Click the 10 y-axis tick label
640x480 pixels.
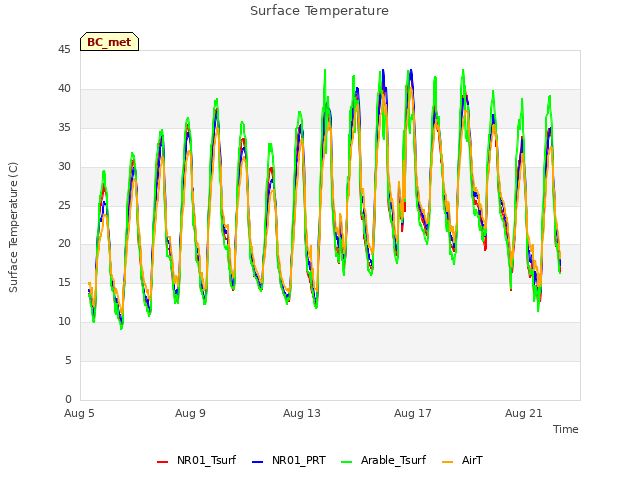coord(64,322)
